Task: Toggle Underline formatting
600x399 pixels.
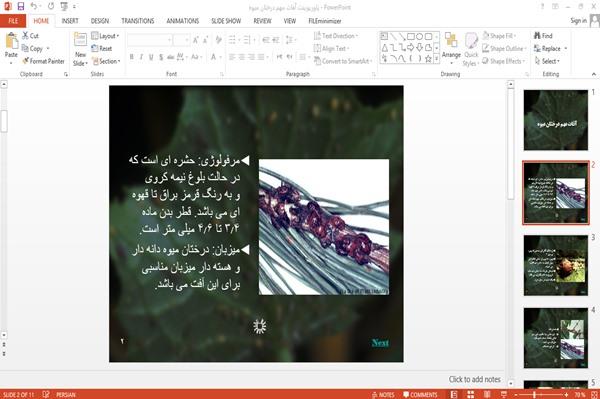Action: pyautogui.click(x=151, y=57)
